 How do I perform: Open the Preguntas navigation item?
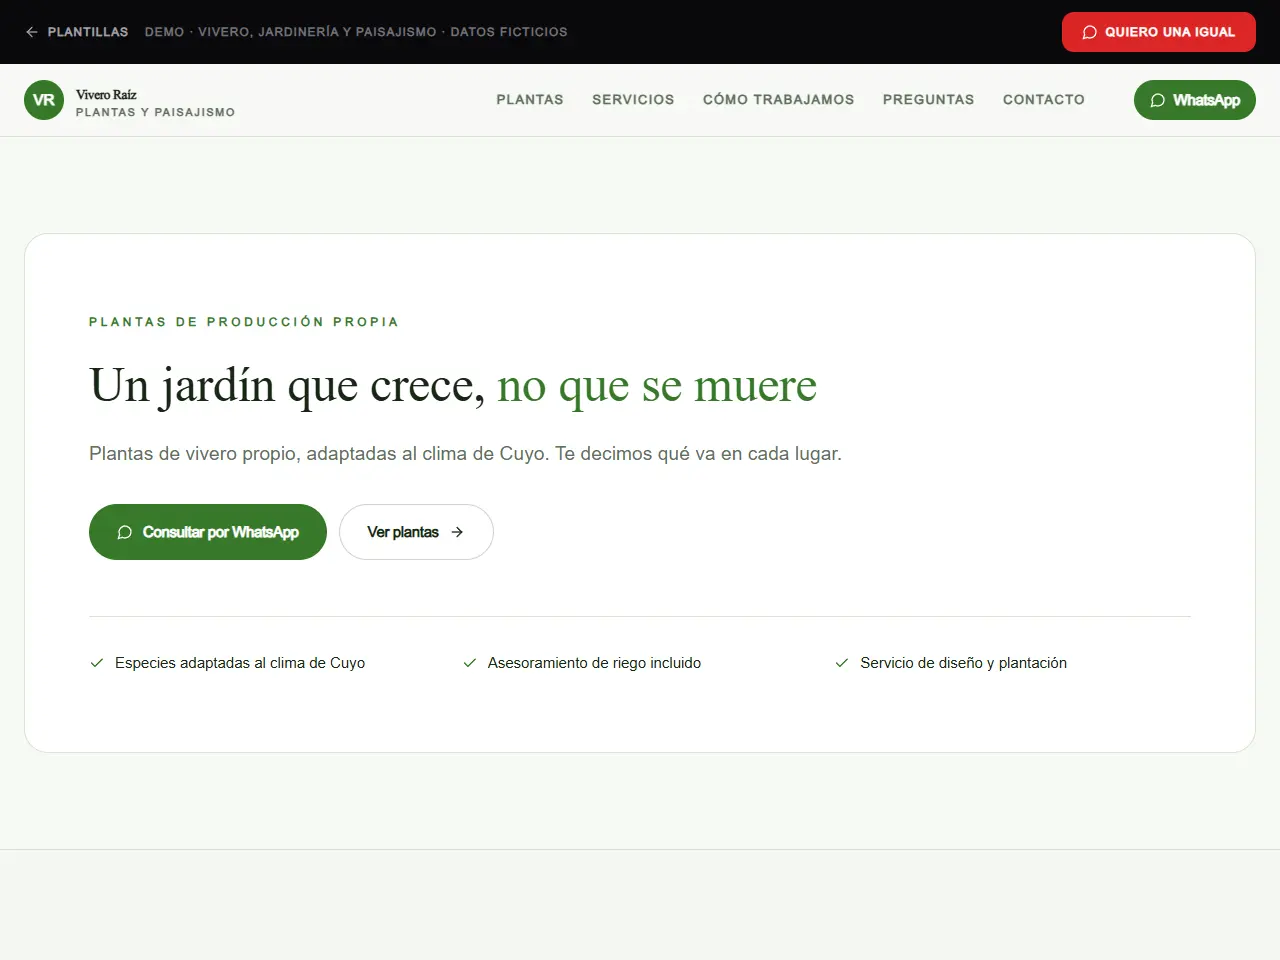pyautogui.click(x=928, y=100)
